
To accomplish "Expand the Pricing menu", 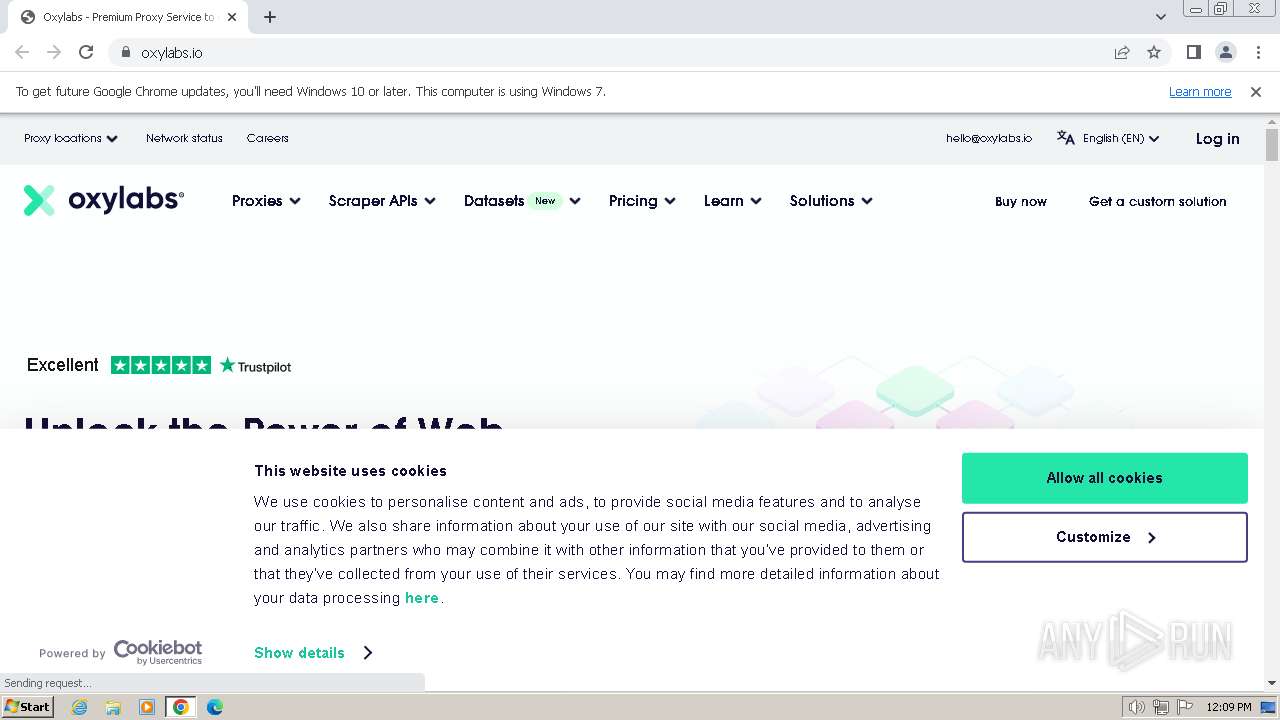I will coord(642,201).
